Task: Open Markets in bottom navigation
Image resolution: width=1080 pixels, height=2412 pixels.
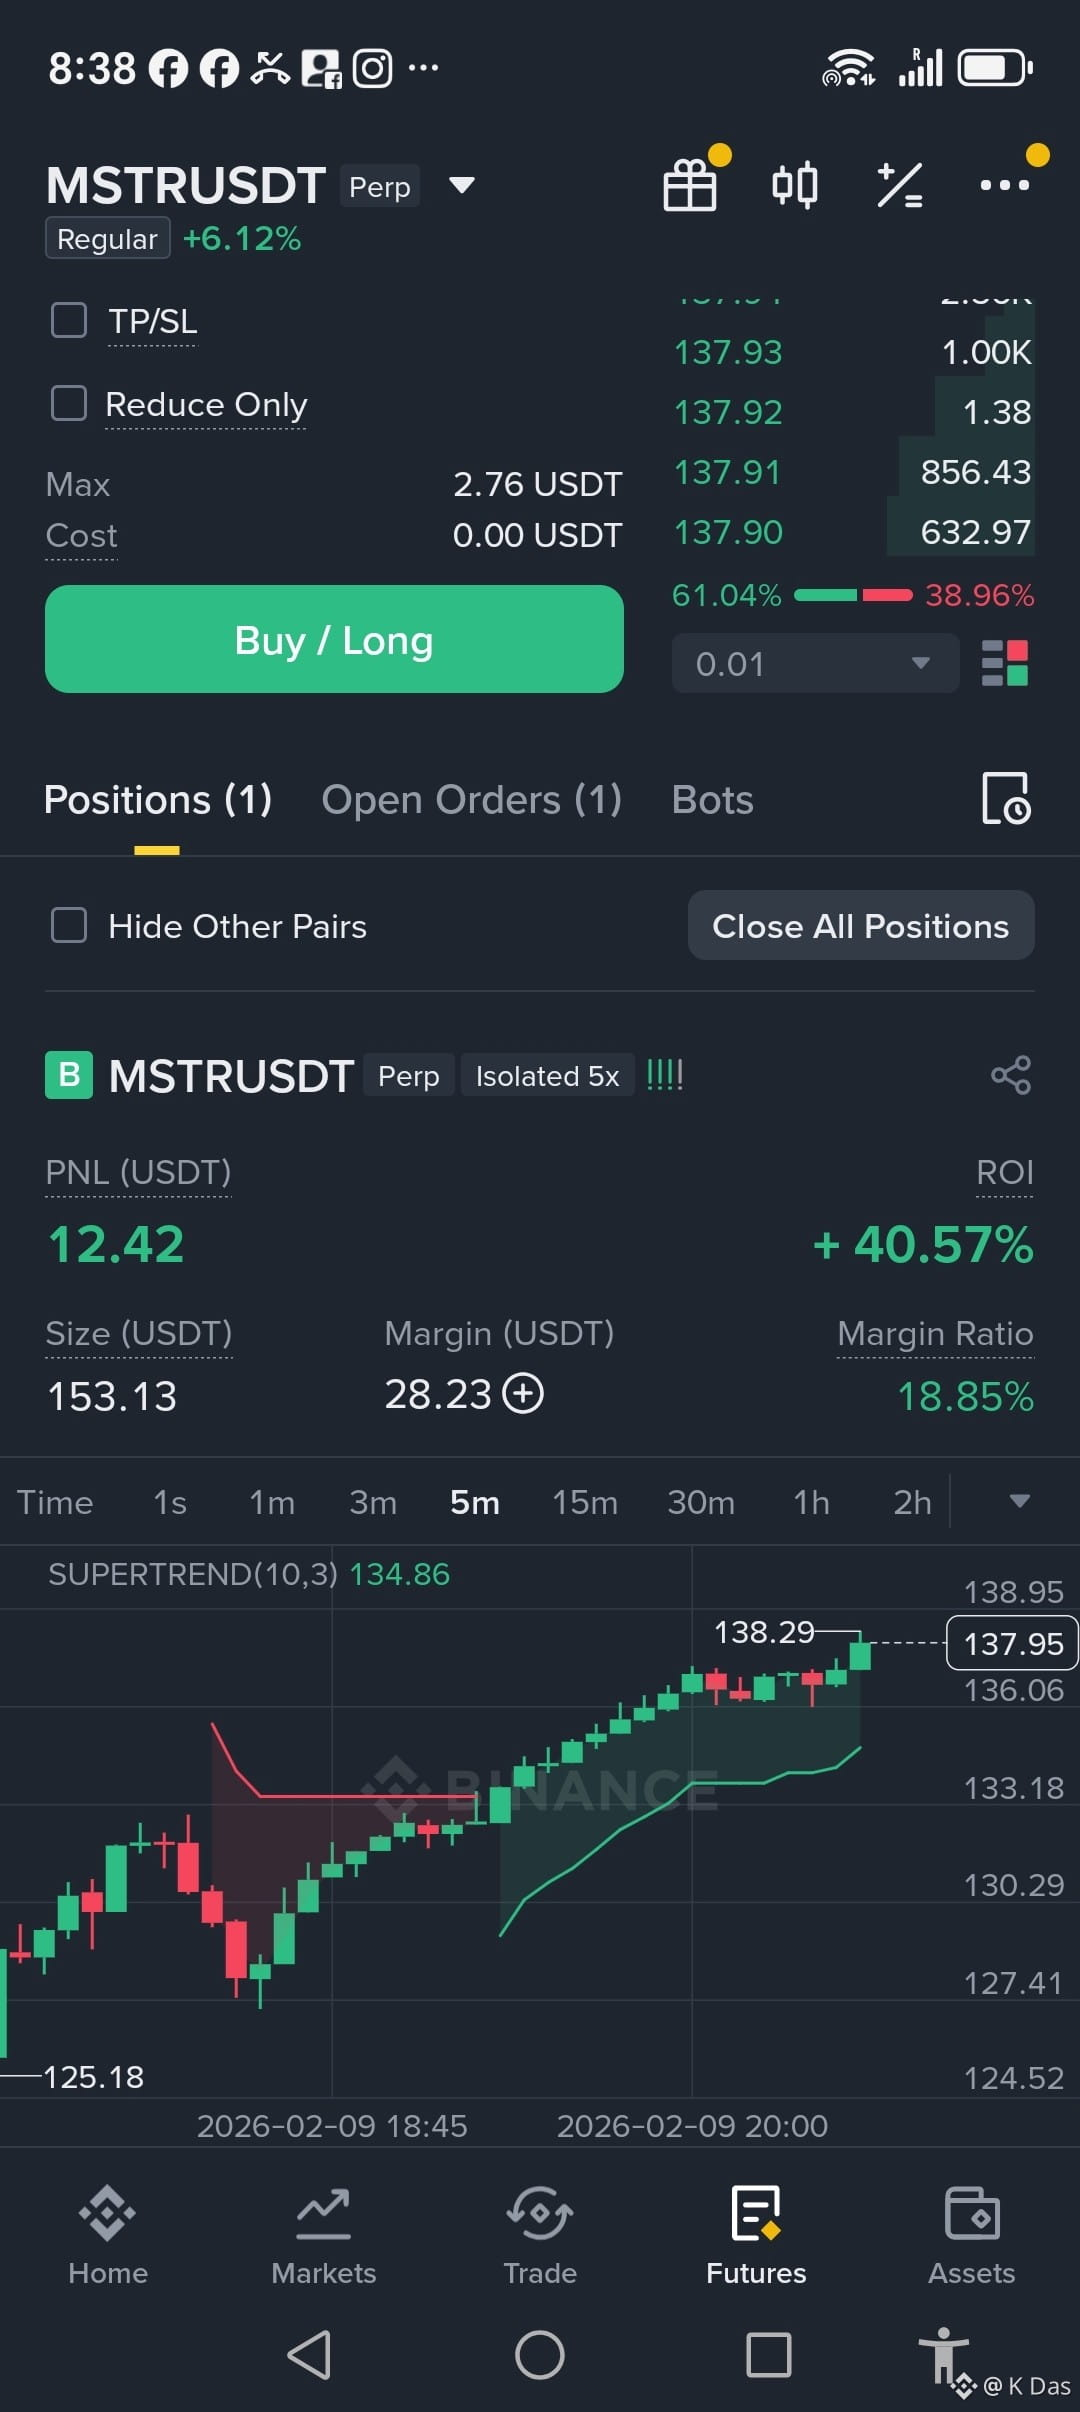Action: tap(324, 2236)
